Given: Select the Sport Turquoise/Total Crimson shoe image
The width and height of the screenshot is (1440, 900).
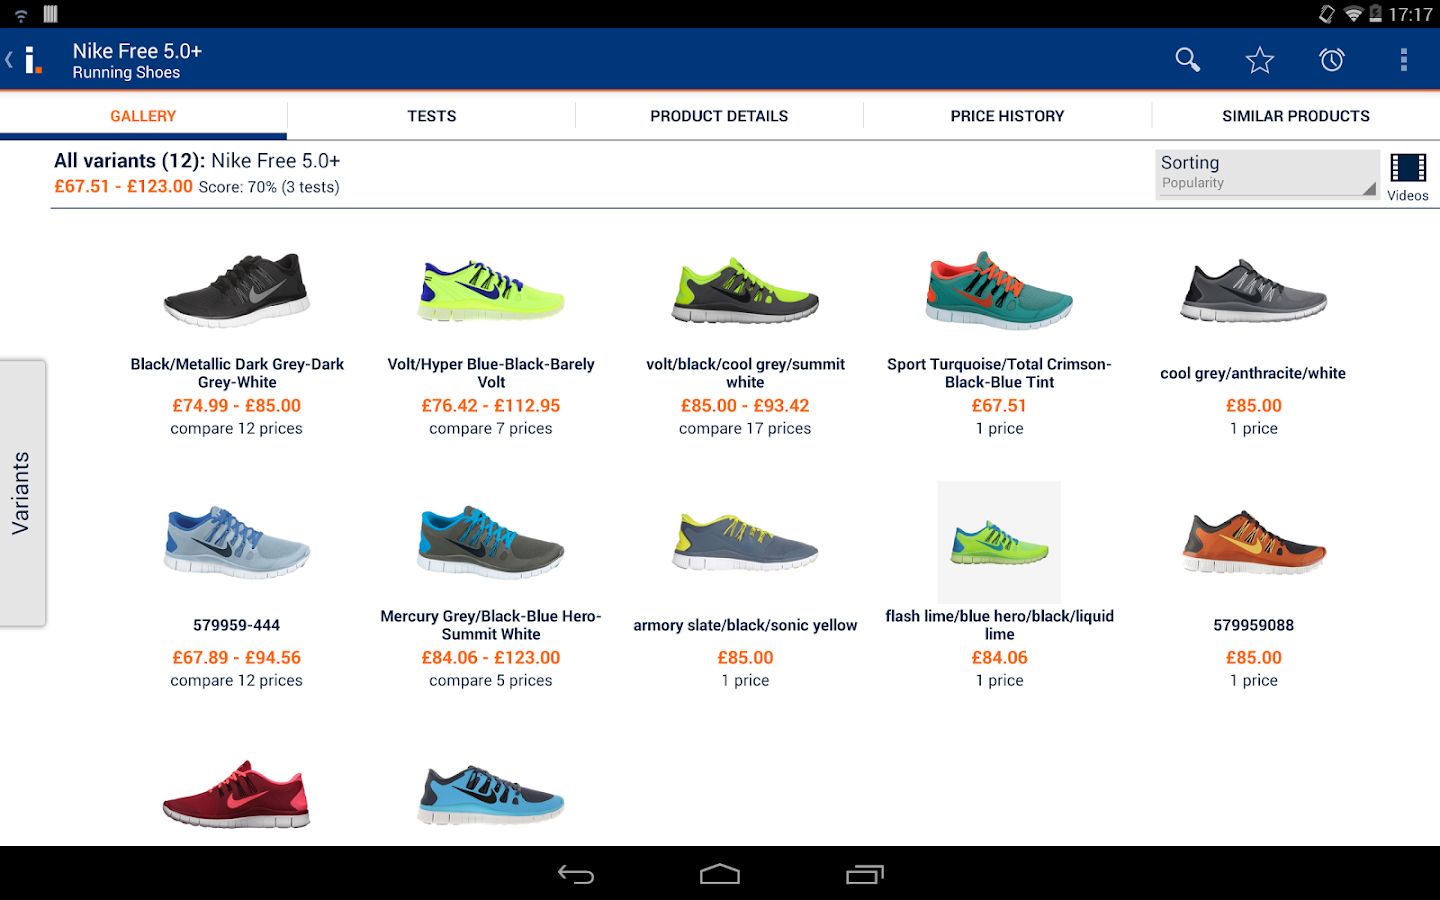Looking at the screenshot, I should click(999, 290).
